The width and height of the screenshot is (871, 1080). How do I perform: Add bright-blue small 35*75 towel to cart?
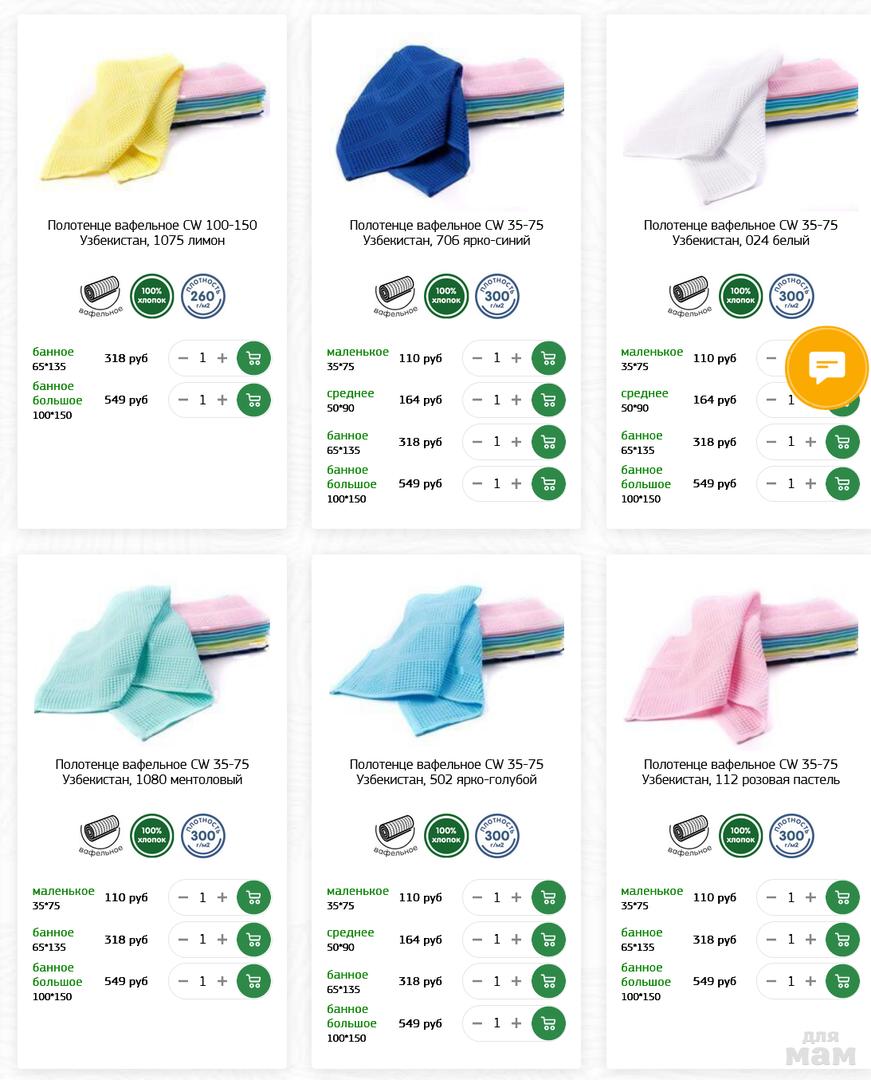pyautogui.click(x=548, y=358)
